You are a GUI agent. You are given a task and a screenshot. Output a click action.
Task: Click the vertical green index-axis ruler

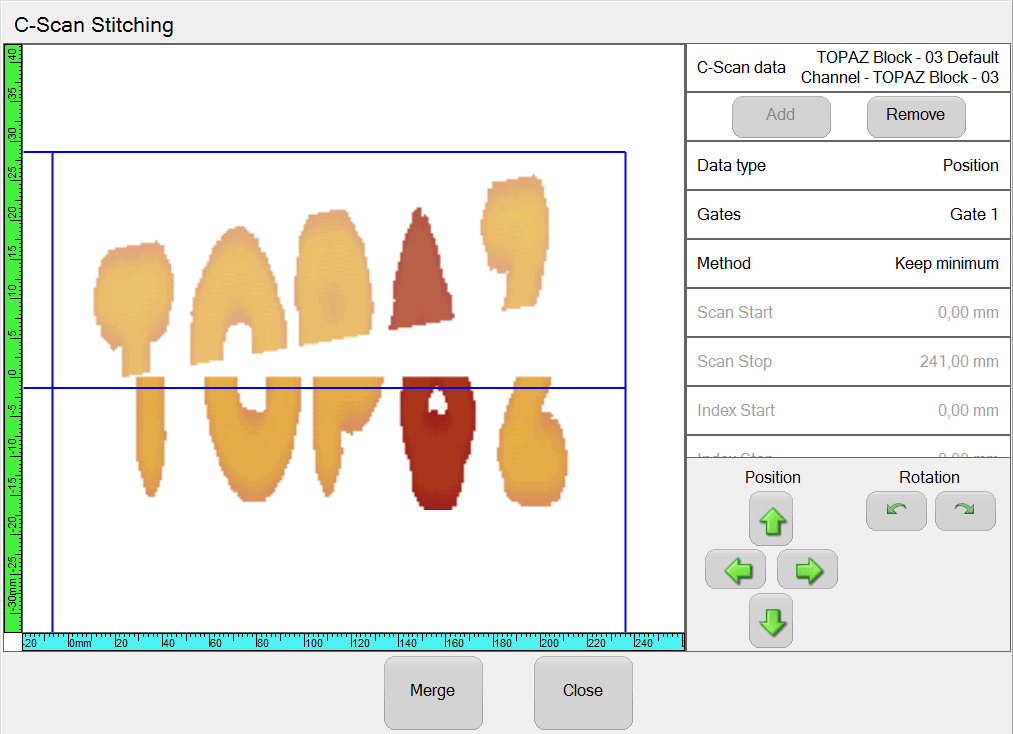[x=13, y=338]
